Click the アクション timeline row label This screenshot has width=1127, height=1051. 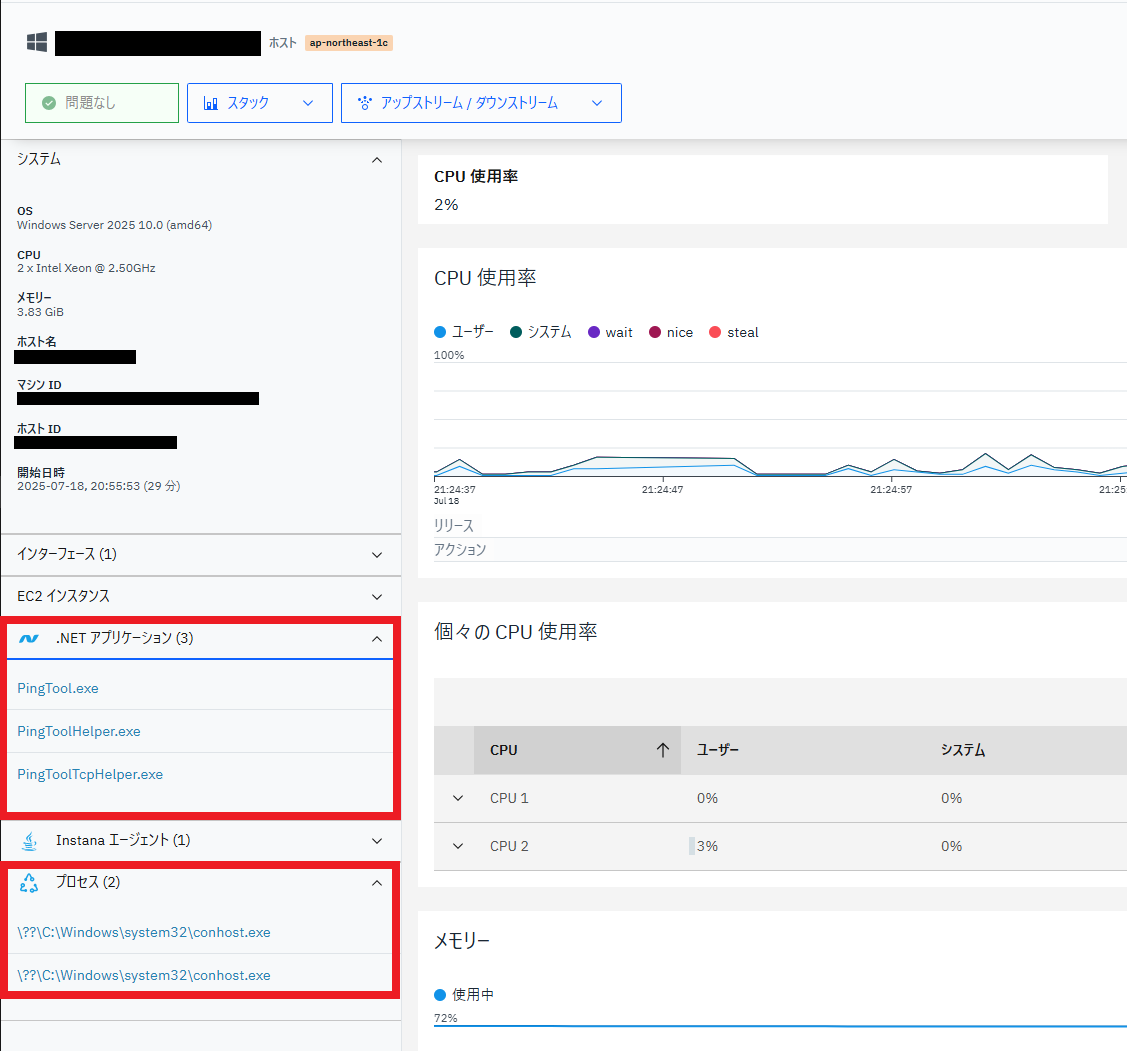click(x=460, y=550)
